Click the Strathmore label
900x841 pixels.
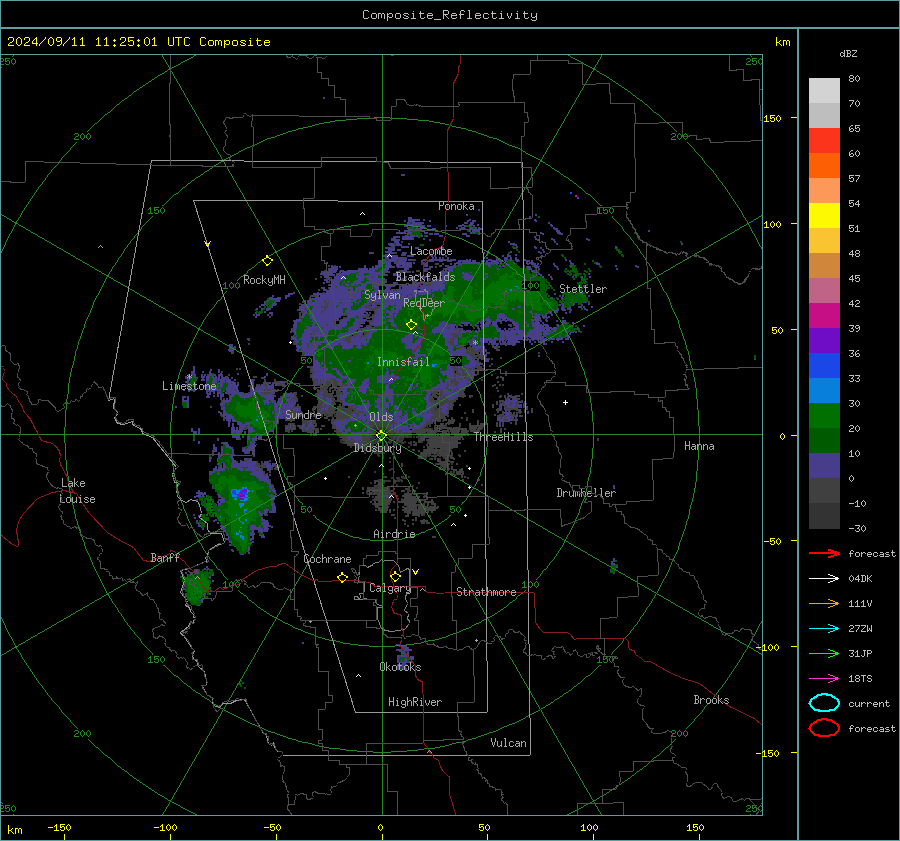(486, 592)
